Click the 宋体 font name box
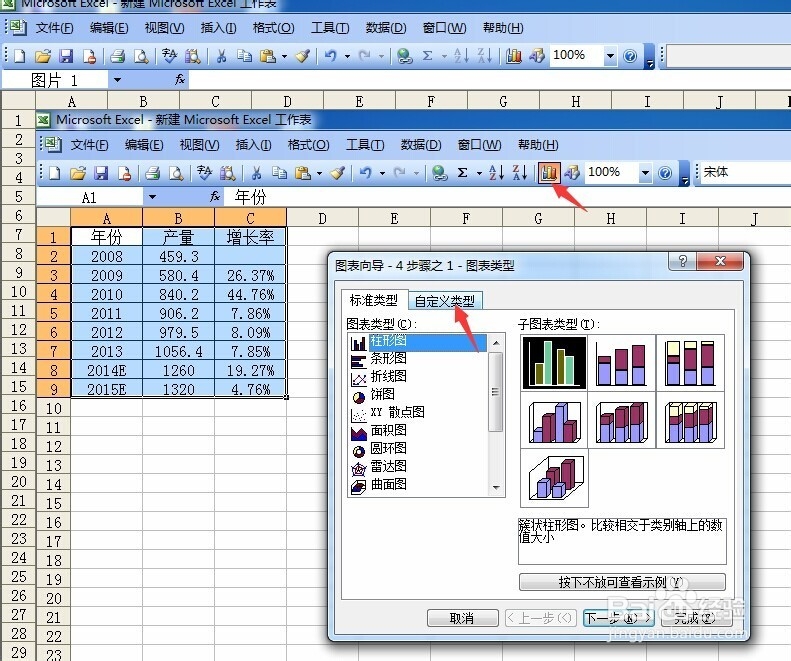The width and height of the screenshot is (791, 661). 745,173
